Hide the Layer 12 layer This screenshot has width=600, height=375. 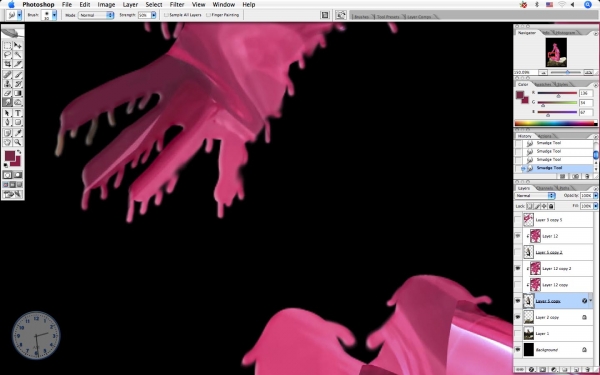click(518, 236)
